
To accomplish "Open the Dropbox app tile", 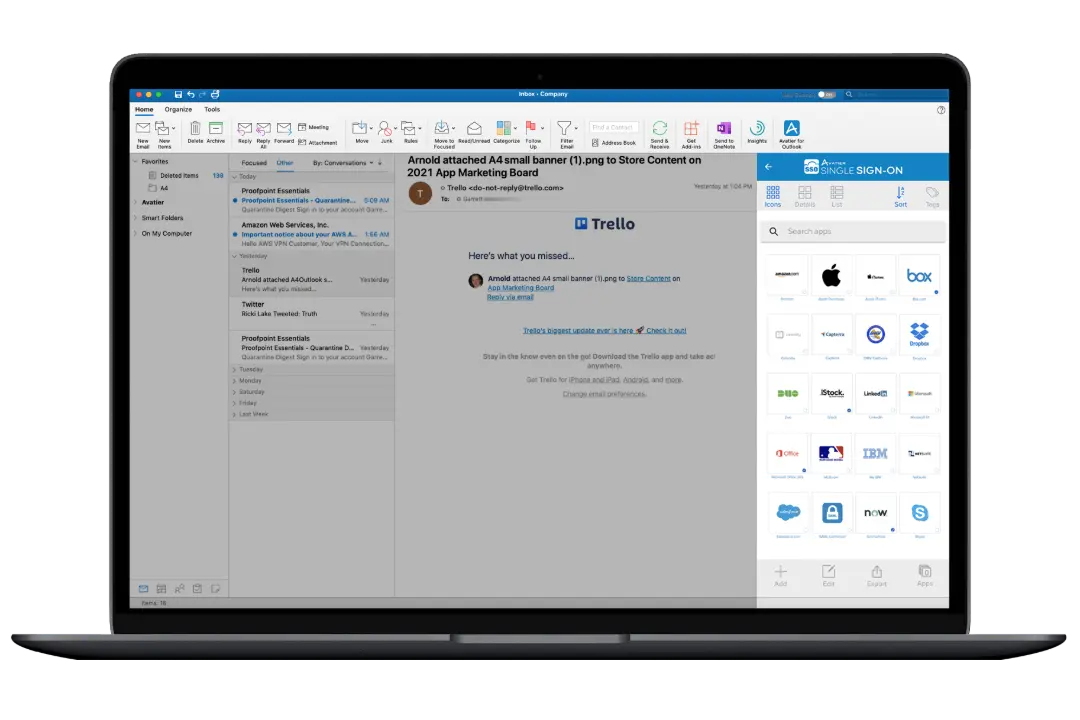I will (x=919, y=337).
